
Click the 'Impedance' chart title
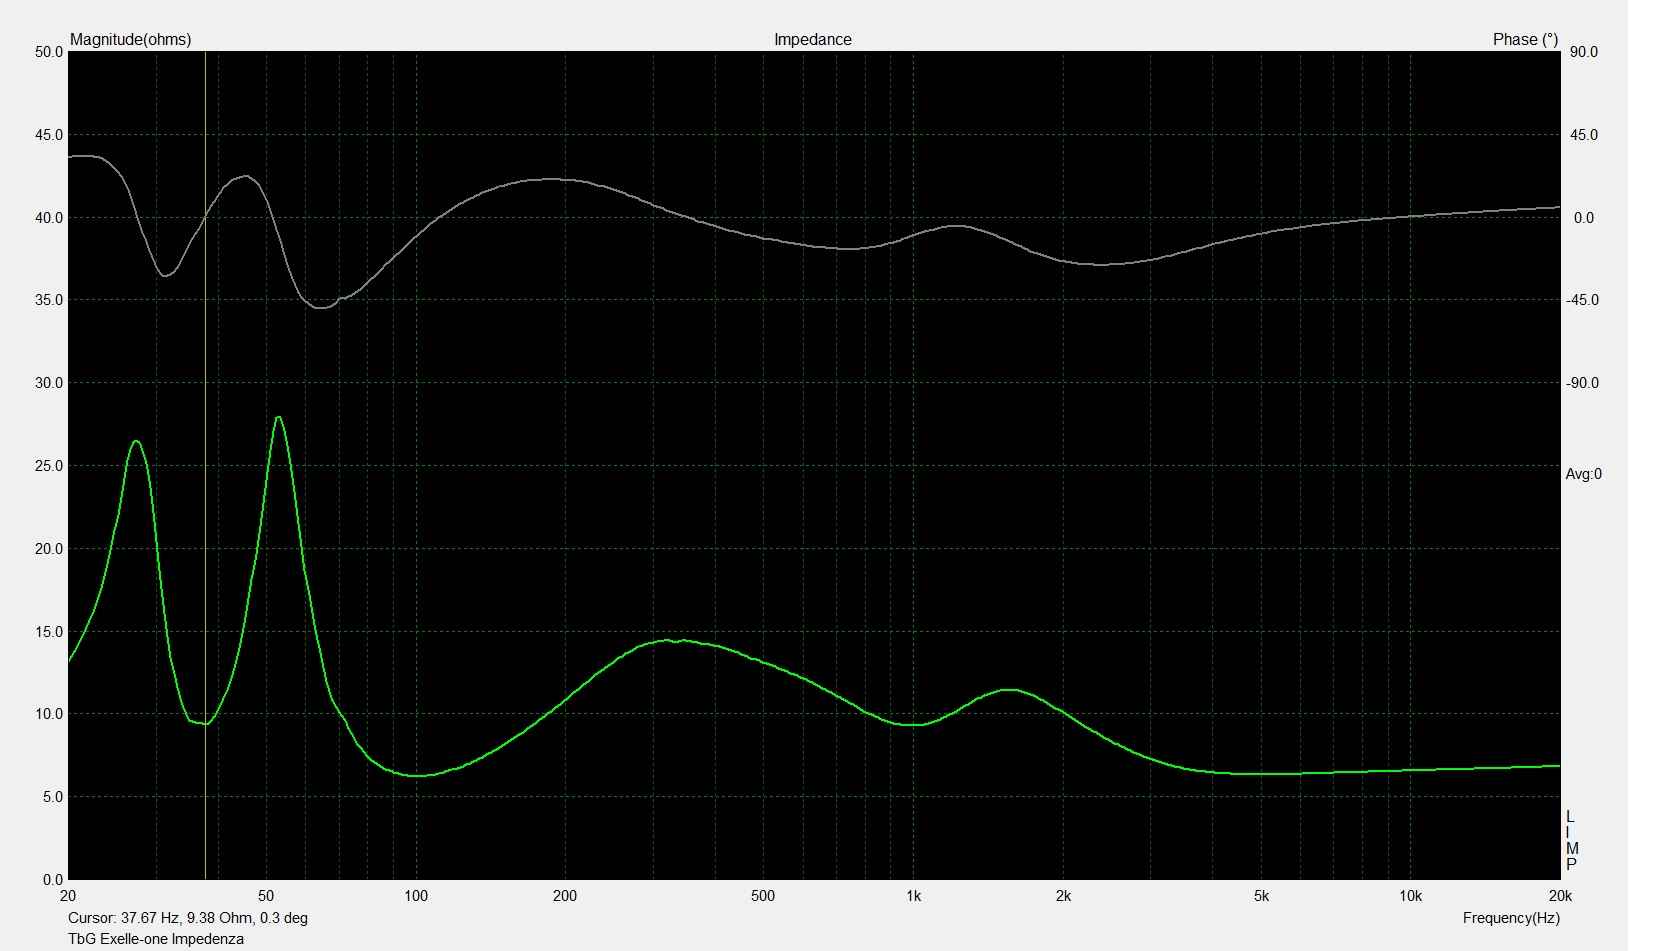click(812, 40)
